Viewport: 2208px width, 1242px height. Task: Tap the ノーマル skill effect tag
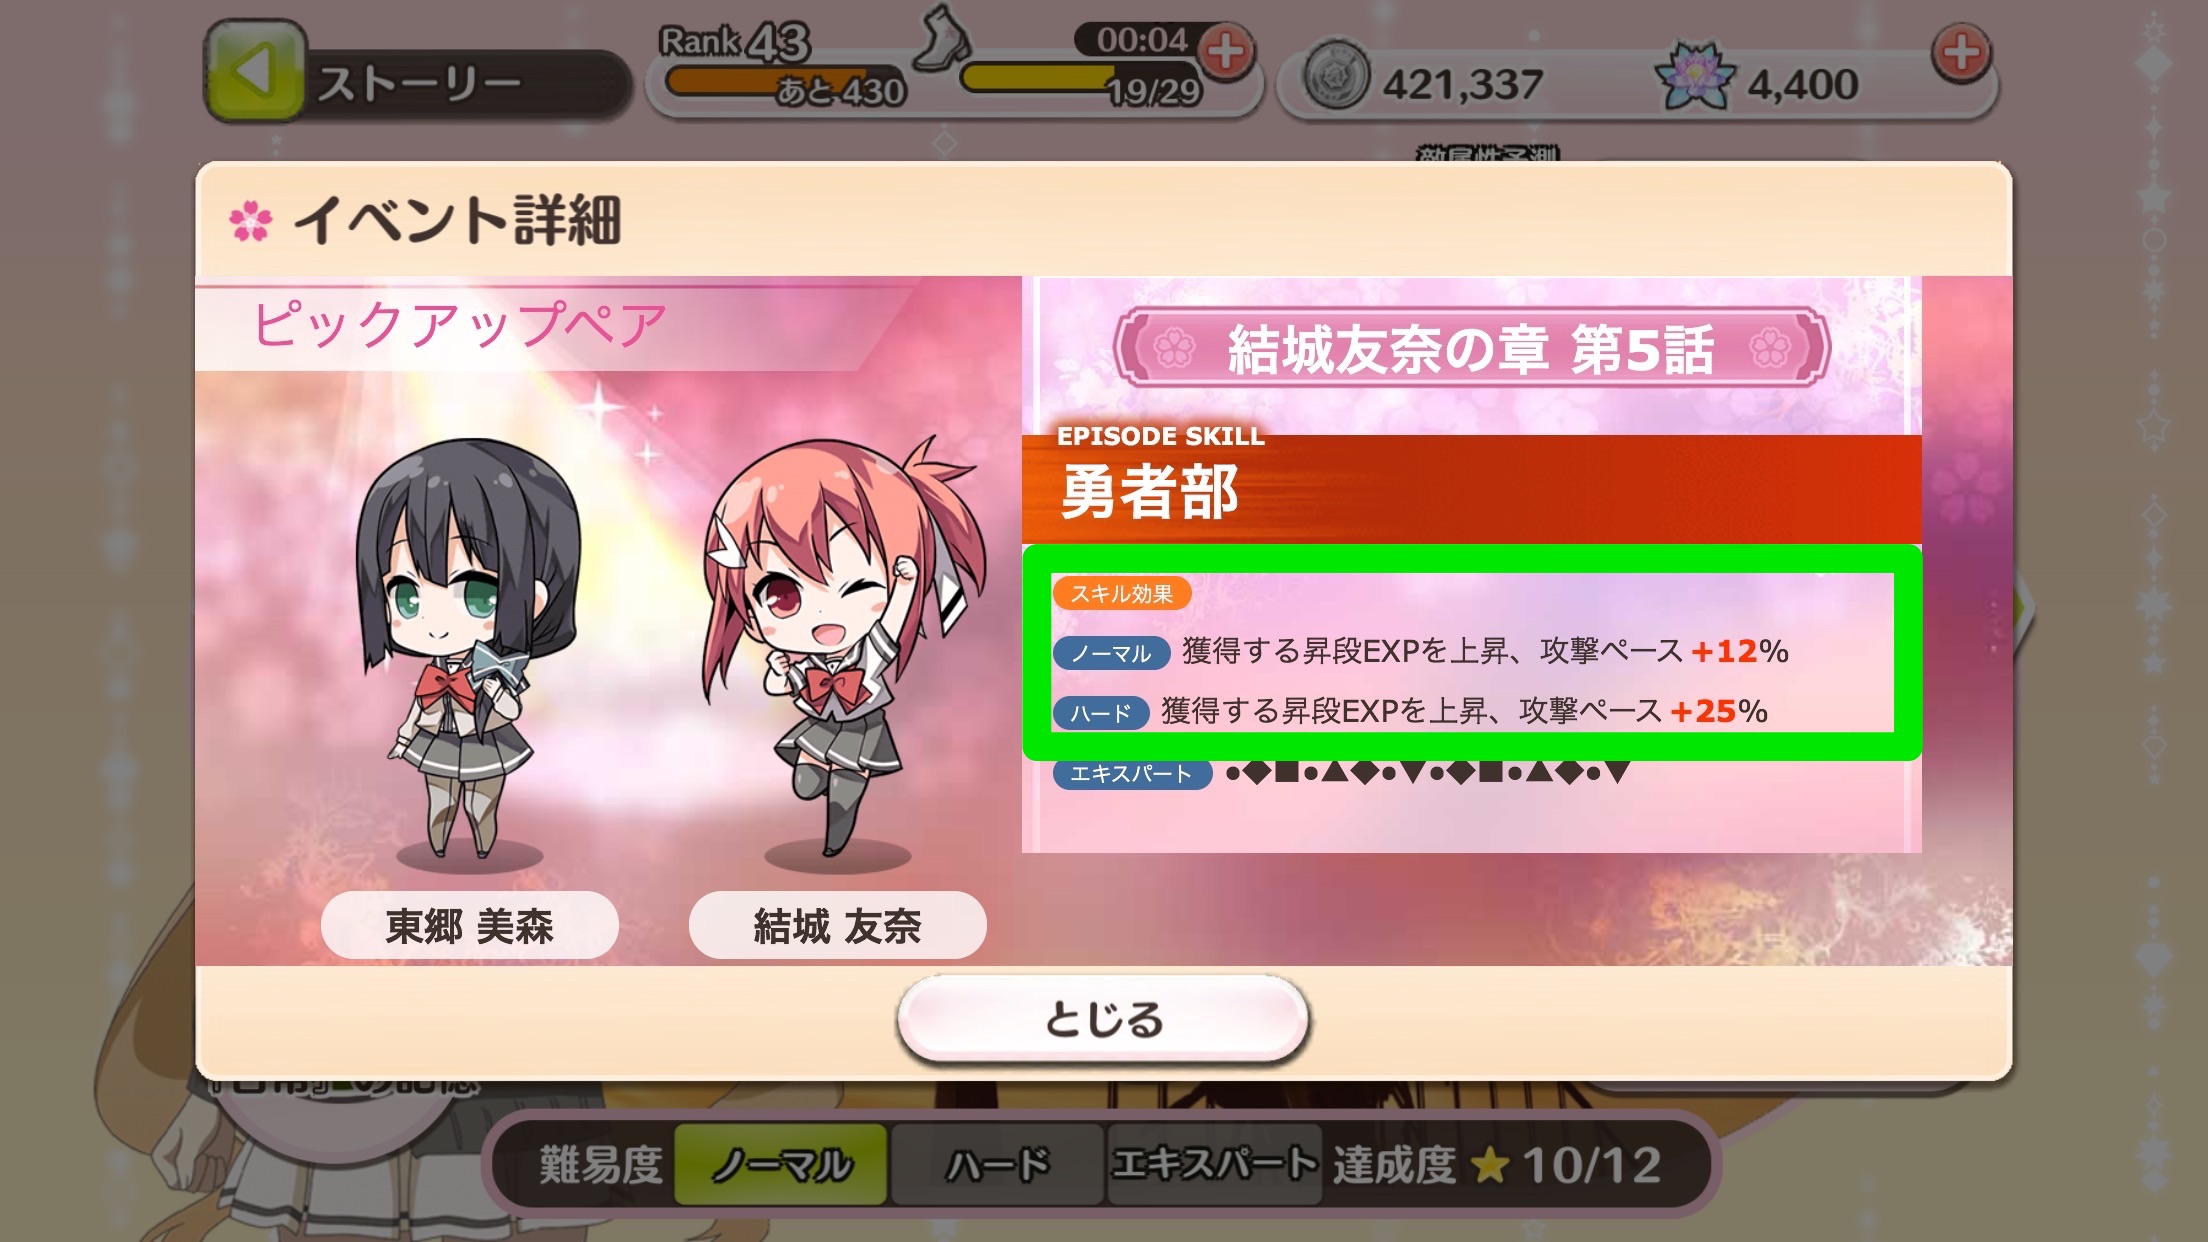point(1111,654)
